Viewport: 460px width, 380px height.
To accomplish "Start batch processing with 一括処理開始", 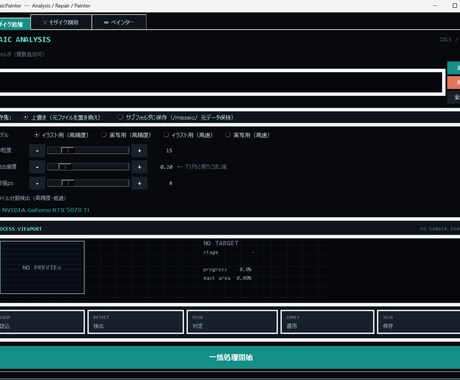I will point(230,357).
